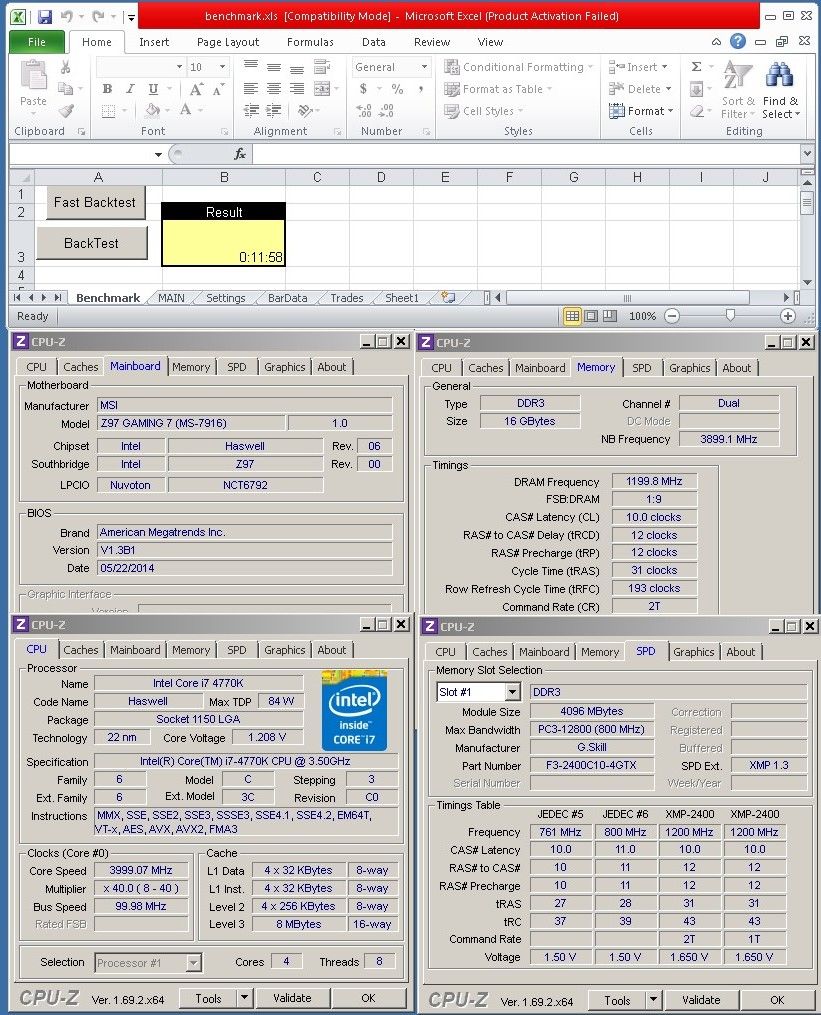The width and height of the screenshot is (821, 1015).
Task: Open Excel Help question mark icon
Action: [x=738, y=42]
